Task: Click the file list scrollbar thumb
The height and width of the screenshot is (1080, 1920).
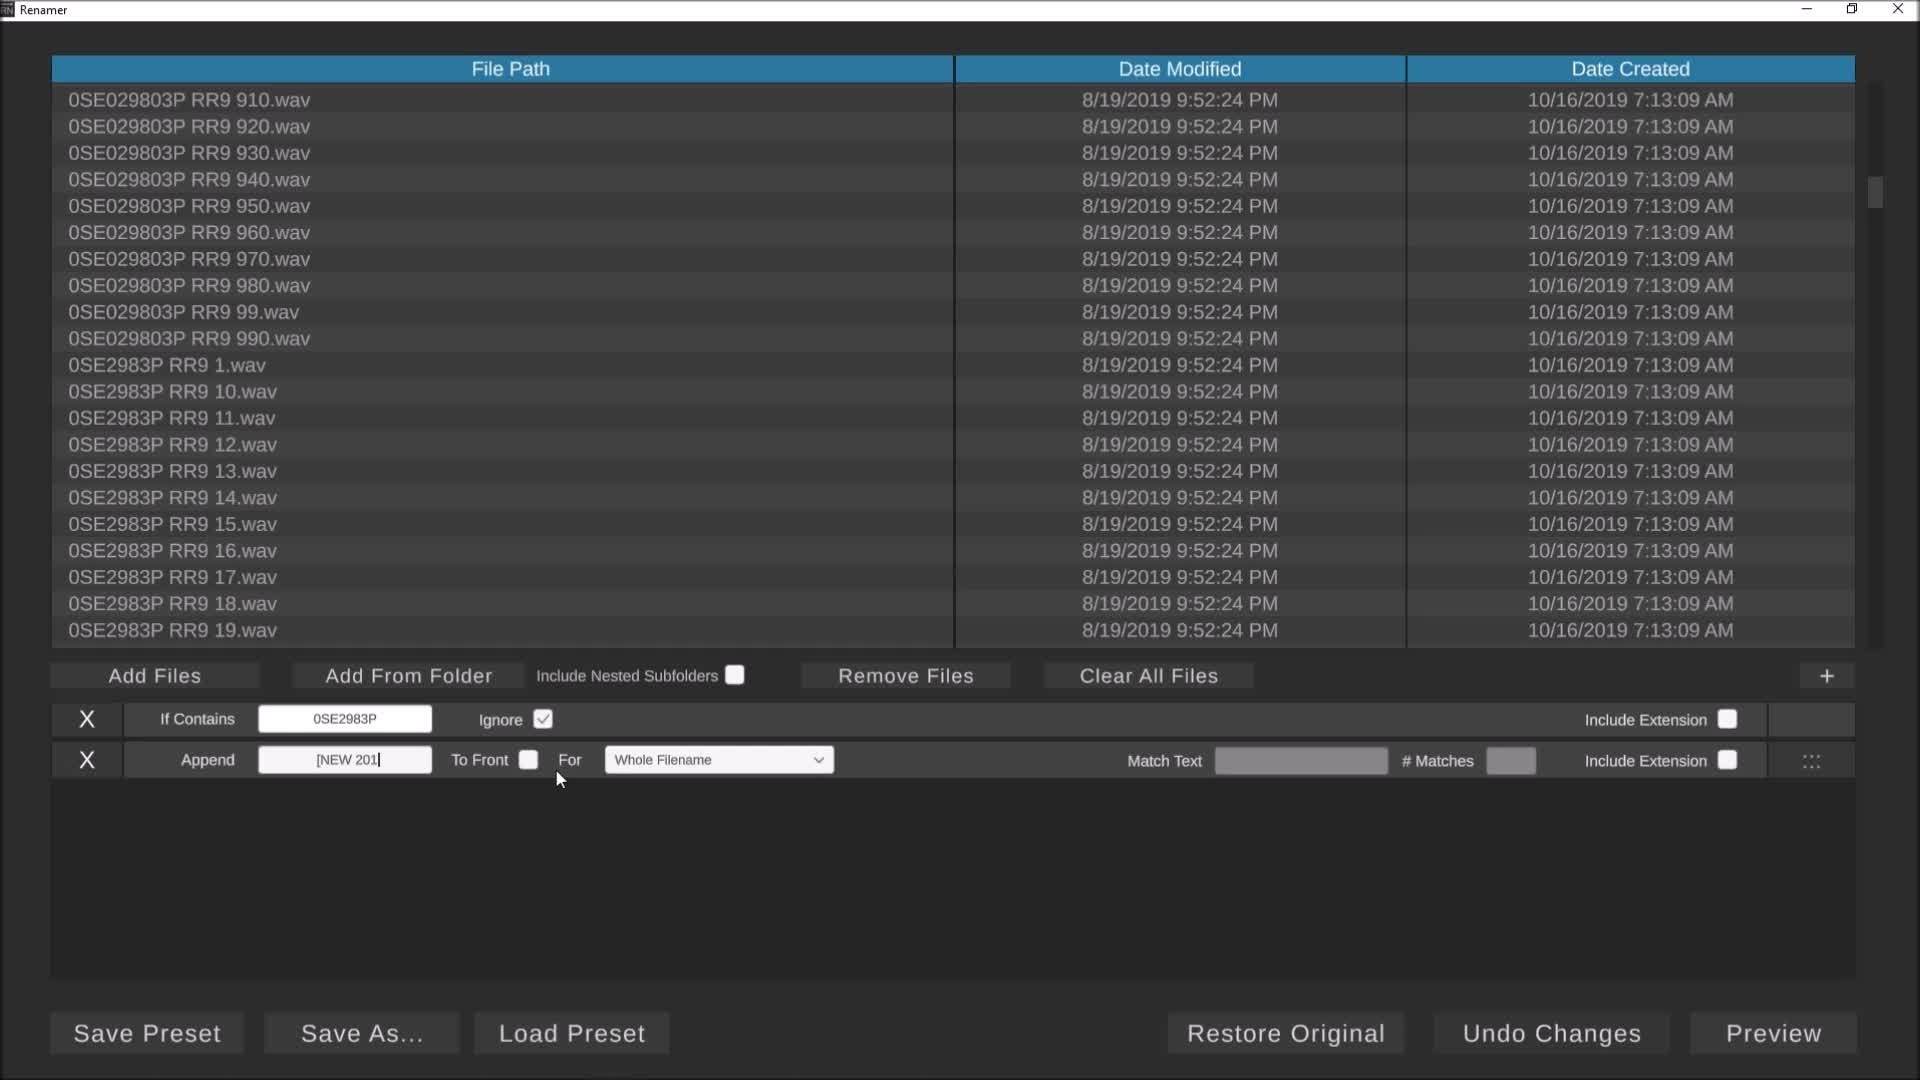Action: click(1875, 192)
